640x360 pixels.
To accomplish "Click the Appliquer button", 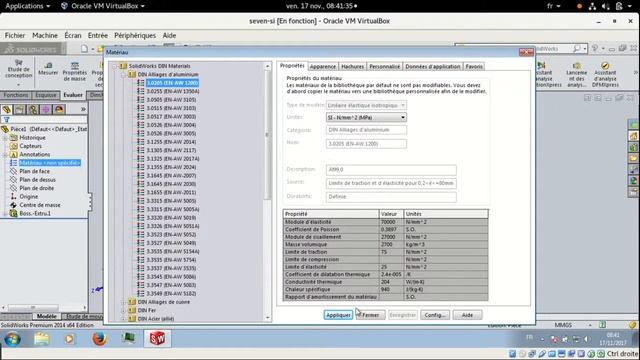I will (338, 315).
